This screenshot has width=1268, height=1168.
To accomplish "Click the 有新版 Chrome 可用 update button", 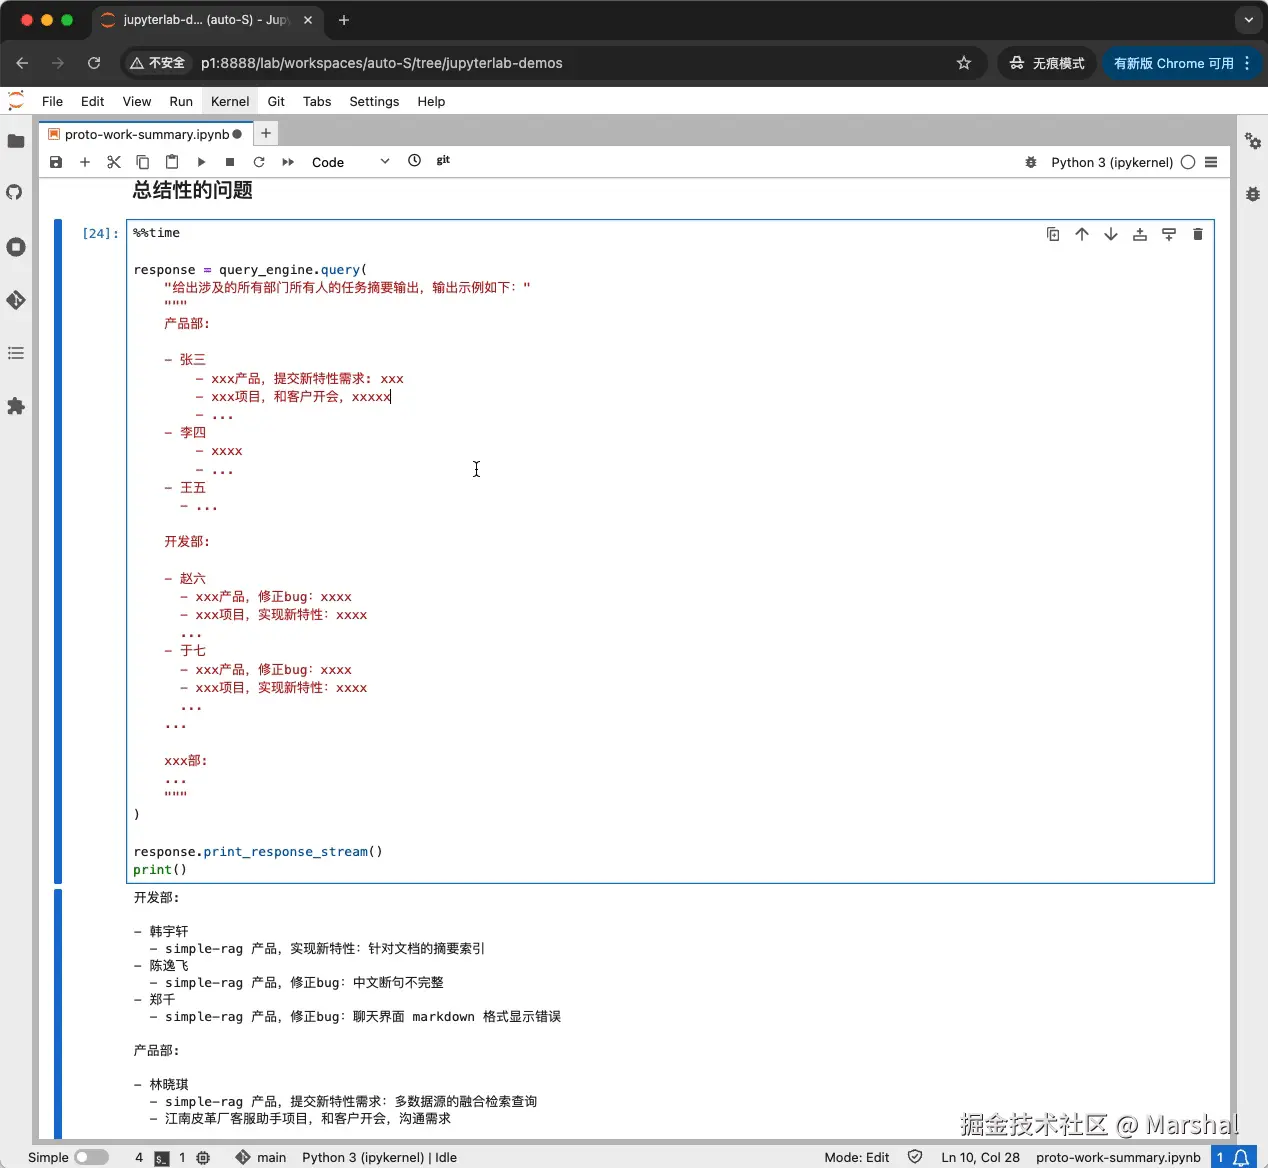I will [1175, 63].
